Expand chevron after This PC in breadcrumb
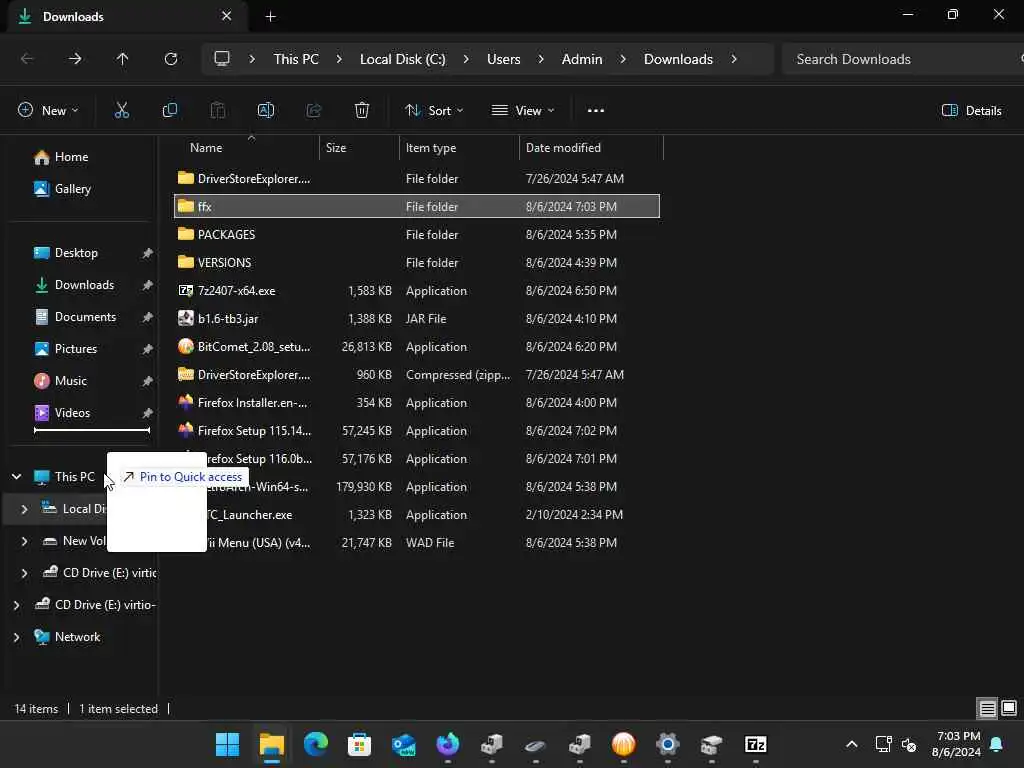The height and width of the screenshot is (768, 1024). point(339,59)
